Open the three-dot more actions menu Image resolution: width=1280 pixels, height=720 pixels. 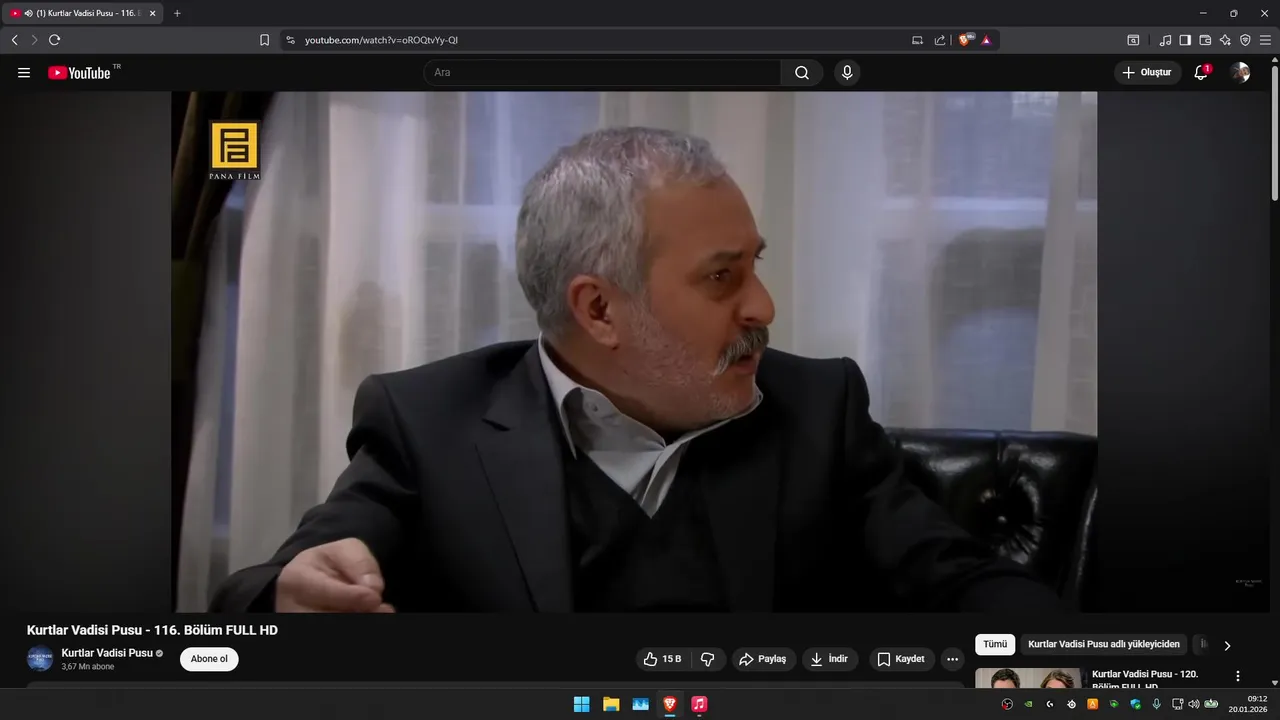tap(952, 659)
